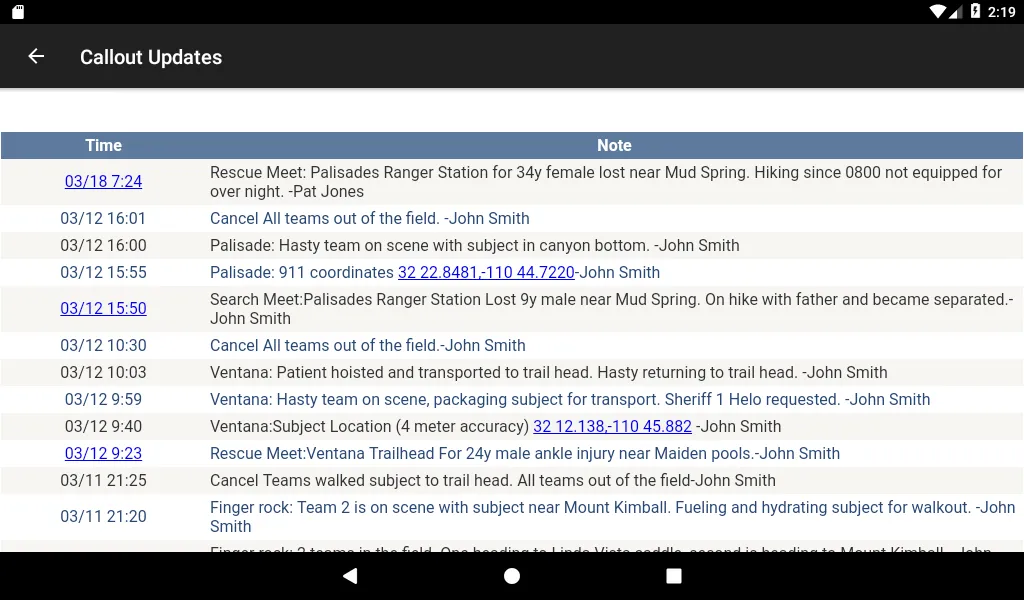Click the Note column header
Screen dimensions: 1024x600
(614, 146)
